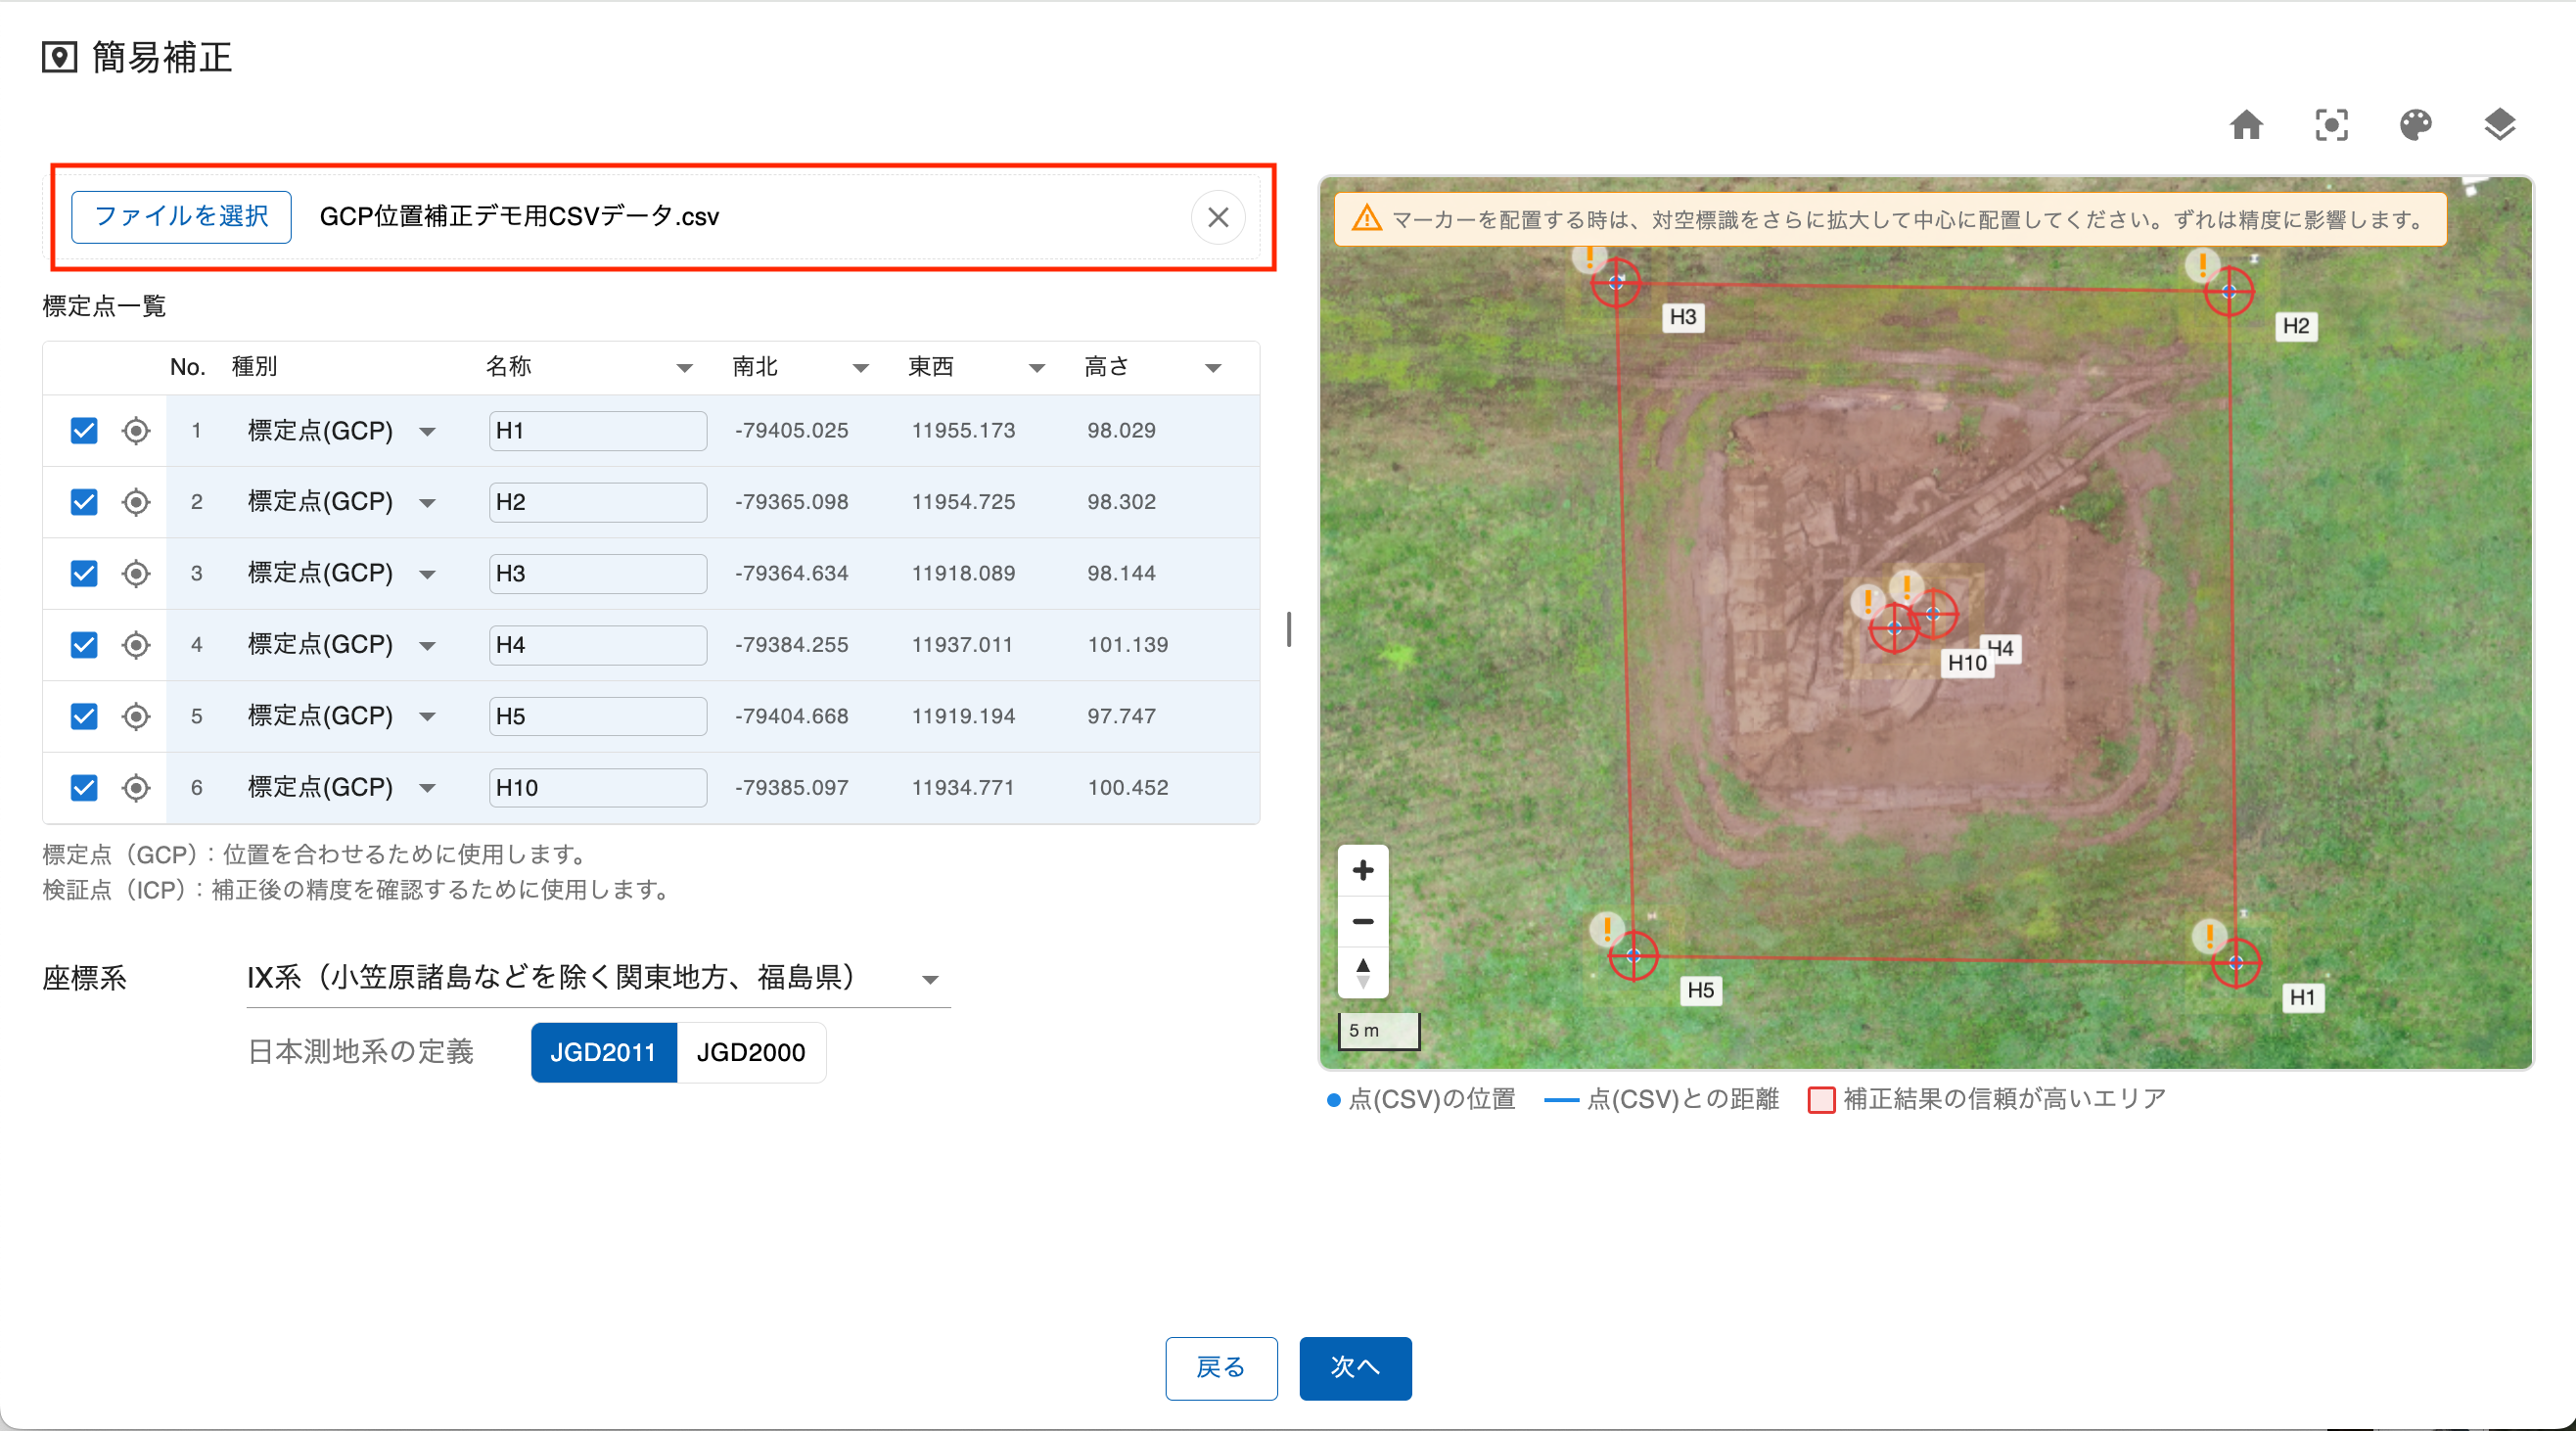Open the color palette icon
Viewport: 2576px width, 1431px height.
click(x=2415, y=125)
